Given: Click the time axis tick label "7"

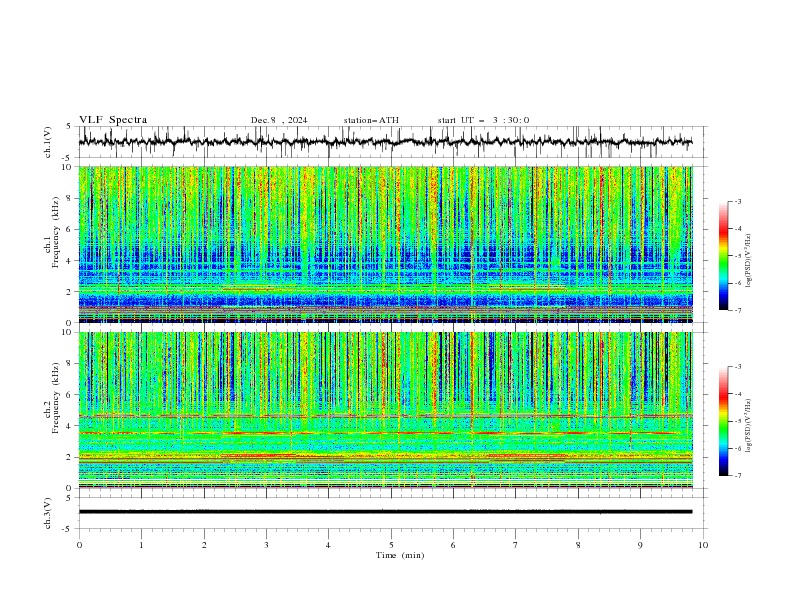Looking at the screenshot, I should (516, 545).
